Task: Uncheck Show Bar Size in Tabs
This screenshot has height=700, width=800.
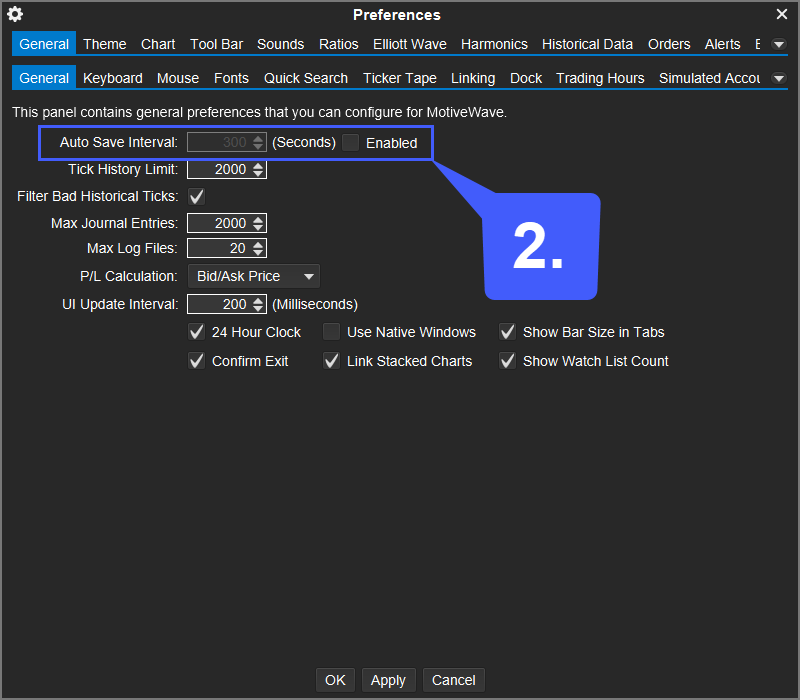Action: 507,331
